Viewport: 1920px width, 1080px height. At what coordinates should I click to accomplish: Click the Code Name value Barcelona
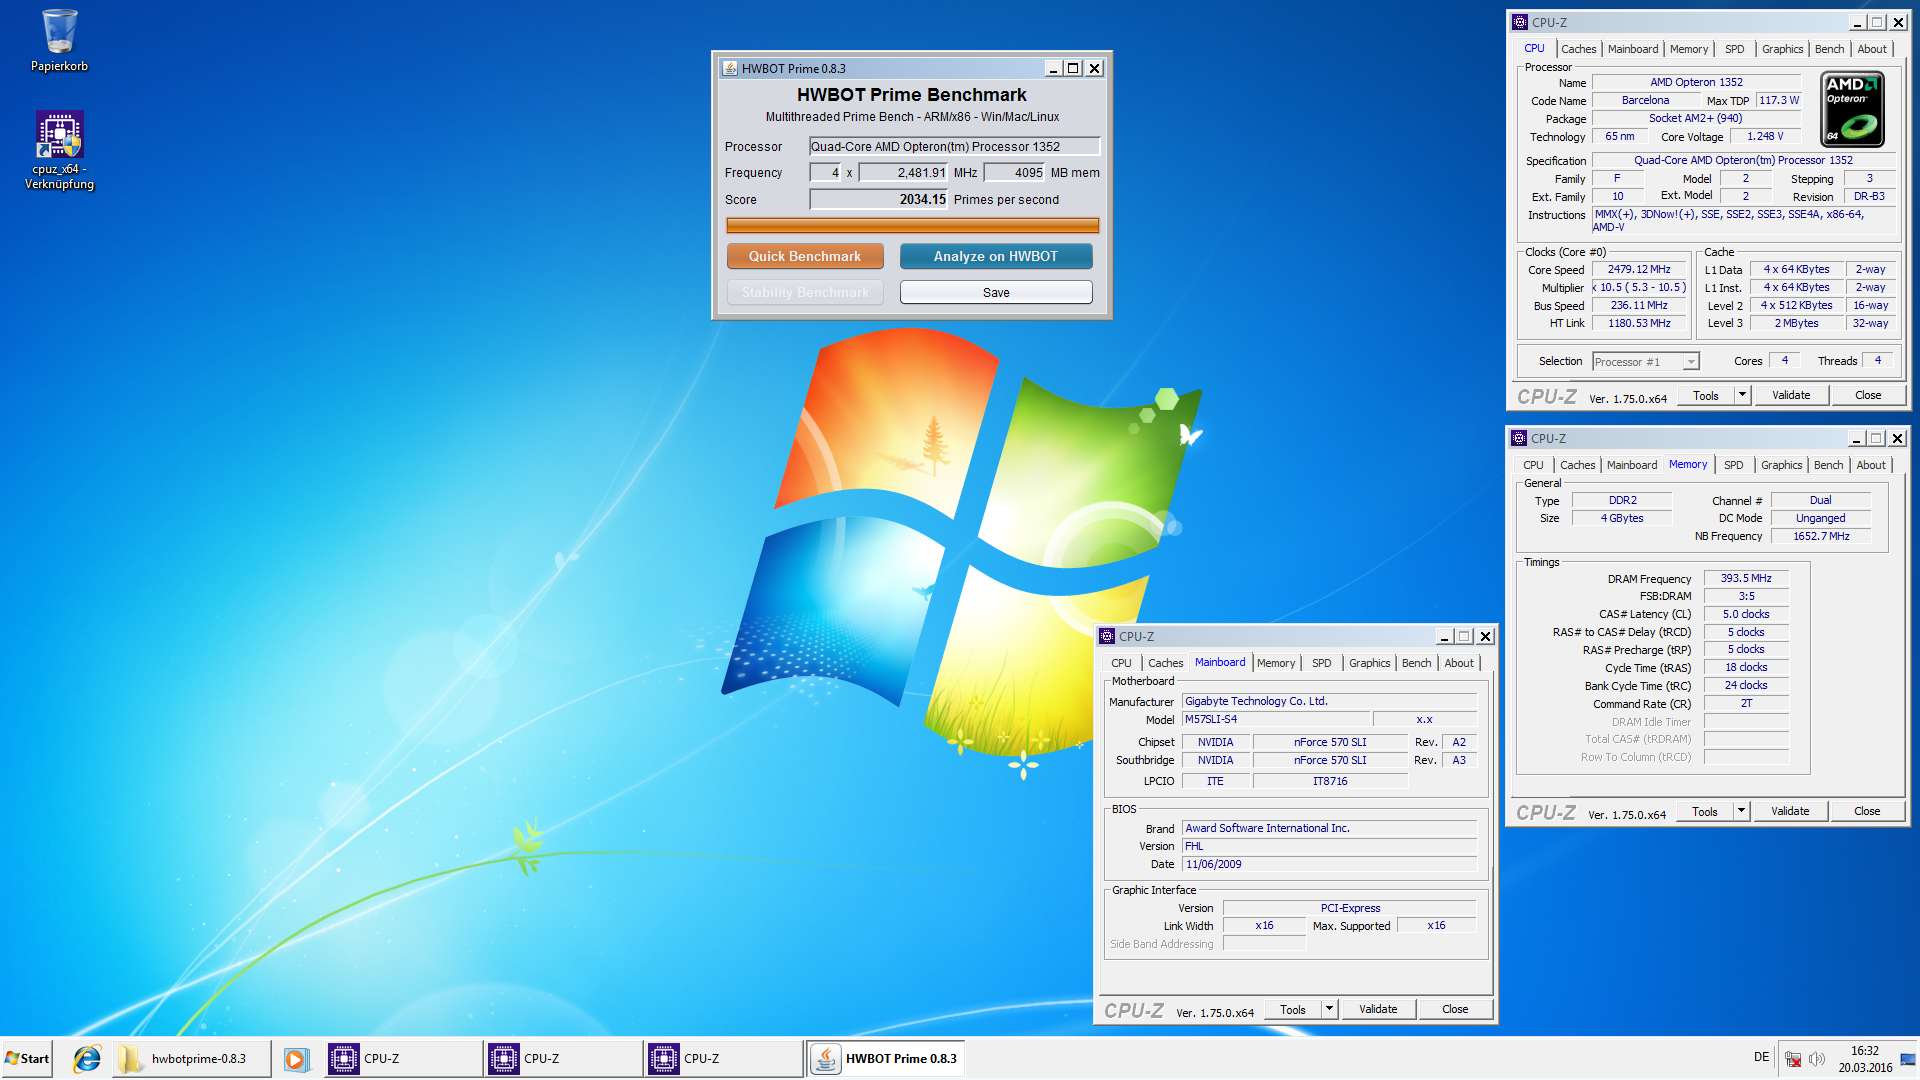pos(1645,100)
